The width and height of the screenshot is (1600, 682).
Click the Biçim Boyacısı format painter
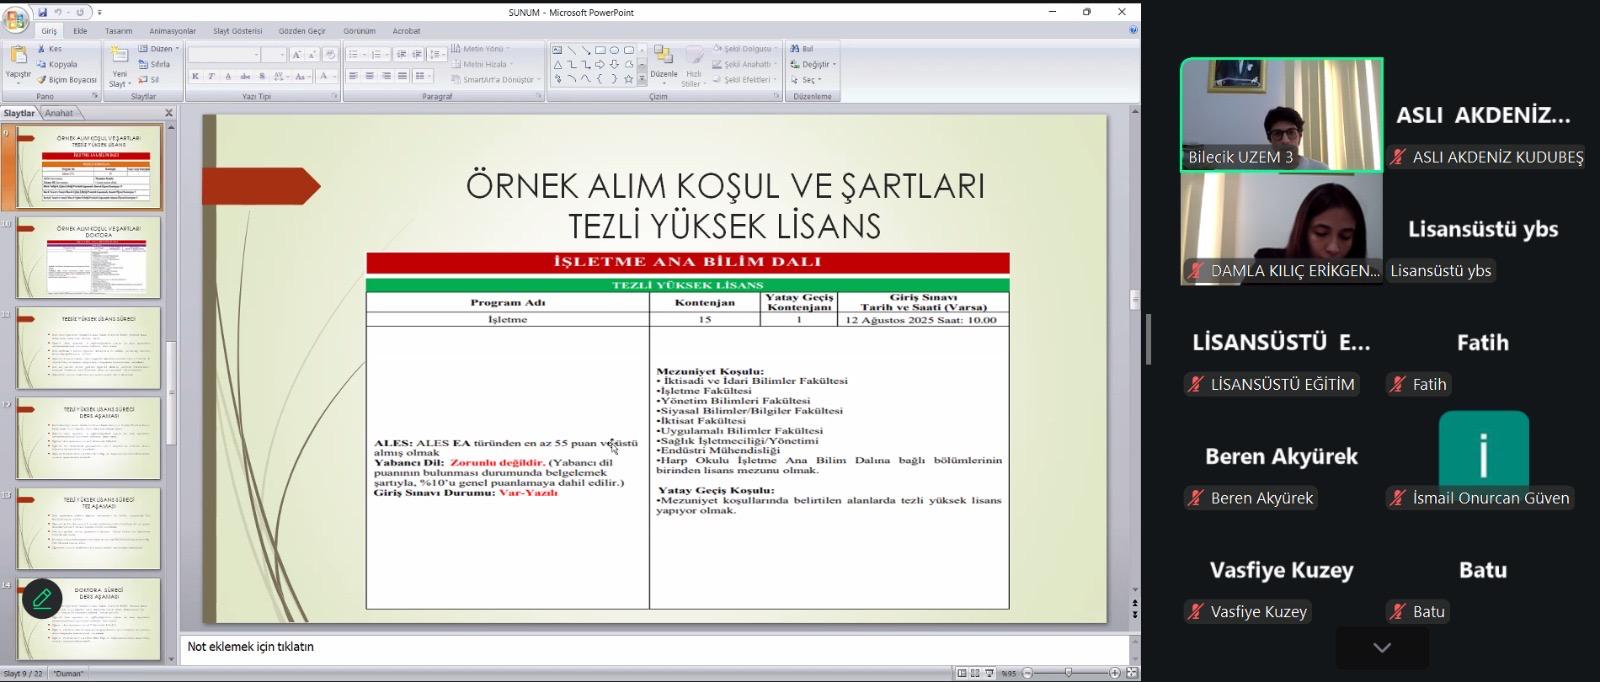click(x=67, y=80)
